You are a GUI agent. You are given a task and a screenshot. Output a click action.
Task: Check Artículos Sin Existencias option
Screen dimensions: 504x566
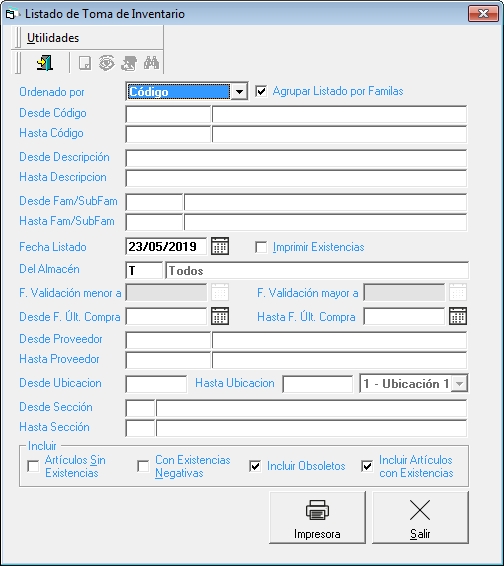[x=33, y=466]
